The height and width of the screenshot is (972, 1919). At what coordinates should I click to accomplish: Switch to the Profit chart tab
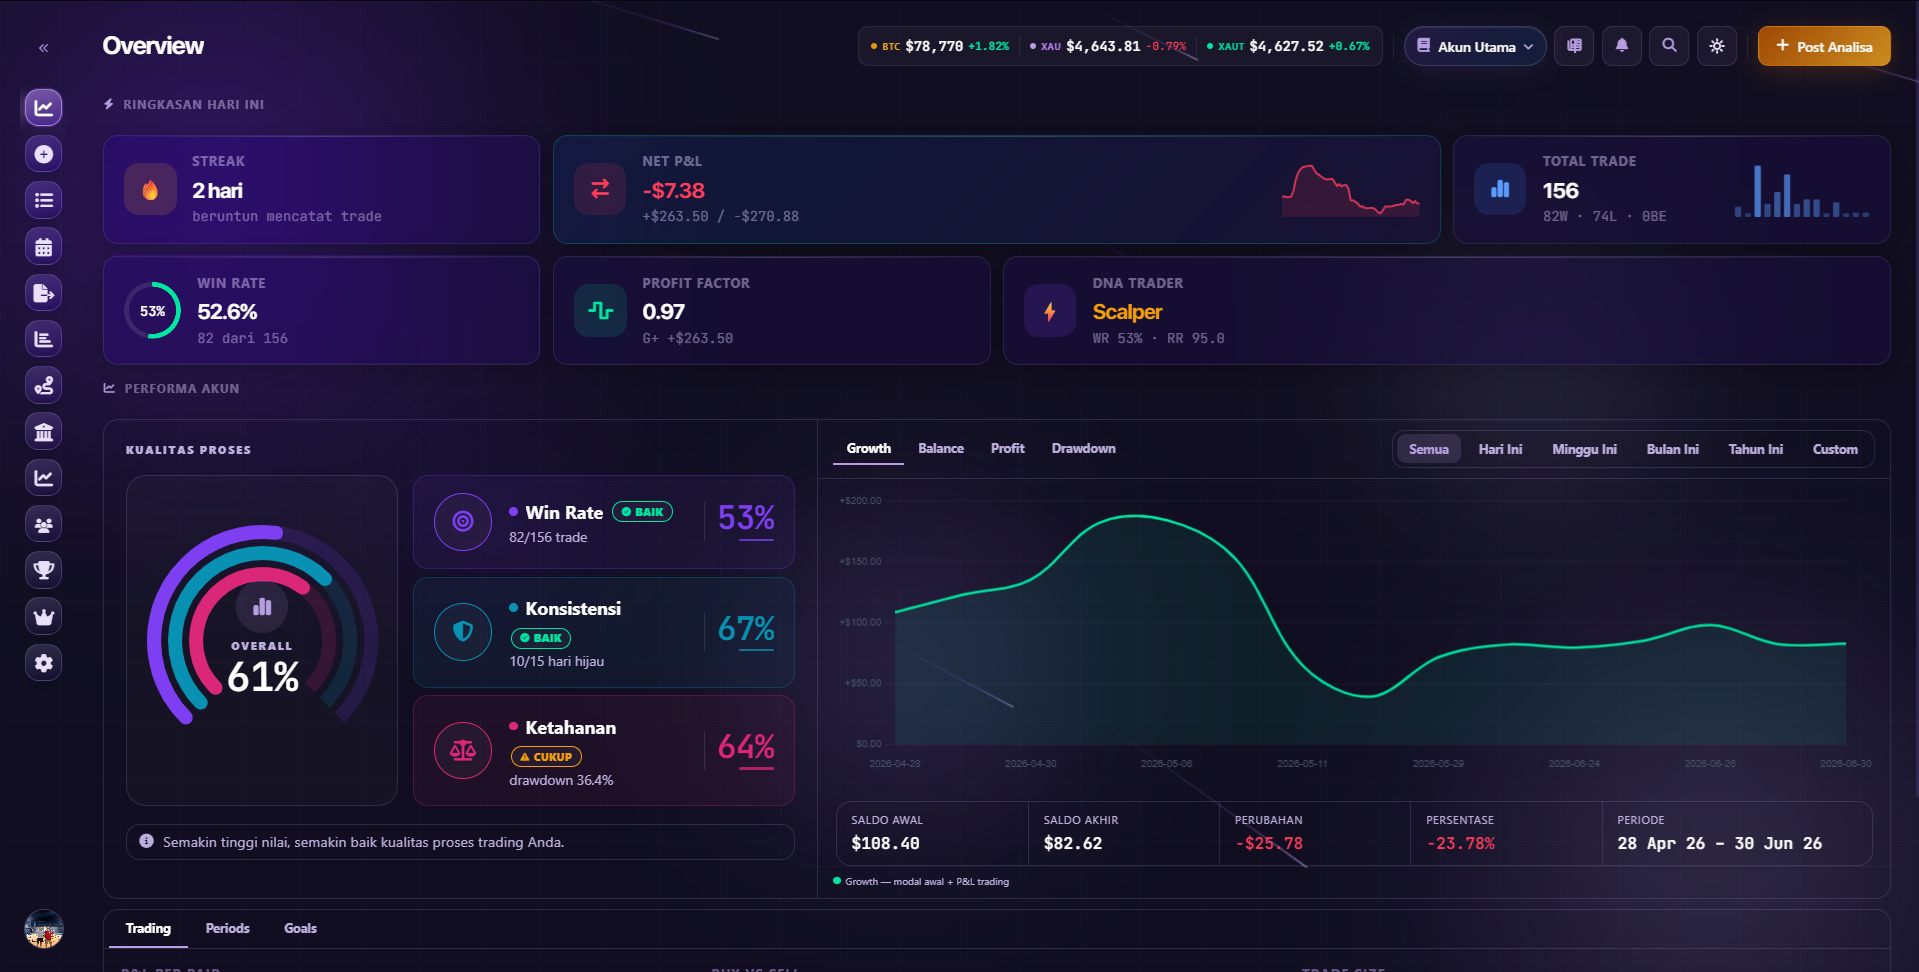(x=1008, y=449)
